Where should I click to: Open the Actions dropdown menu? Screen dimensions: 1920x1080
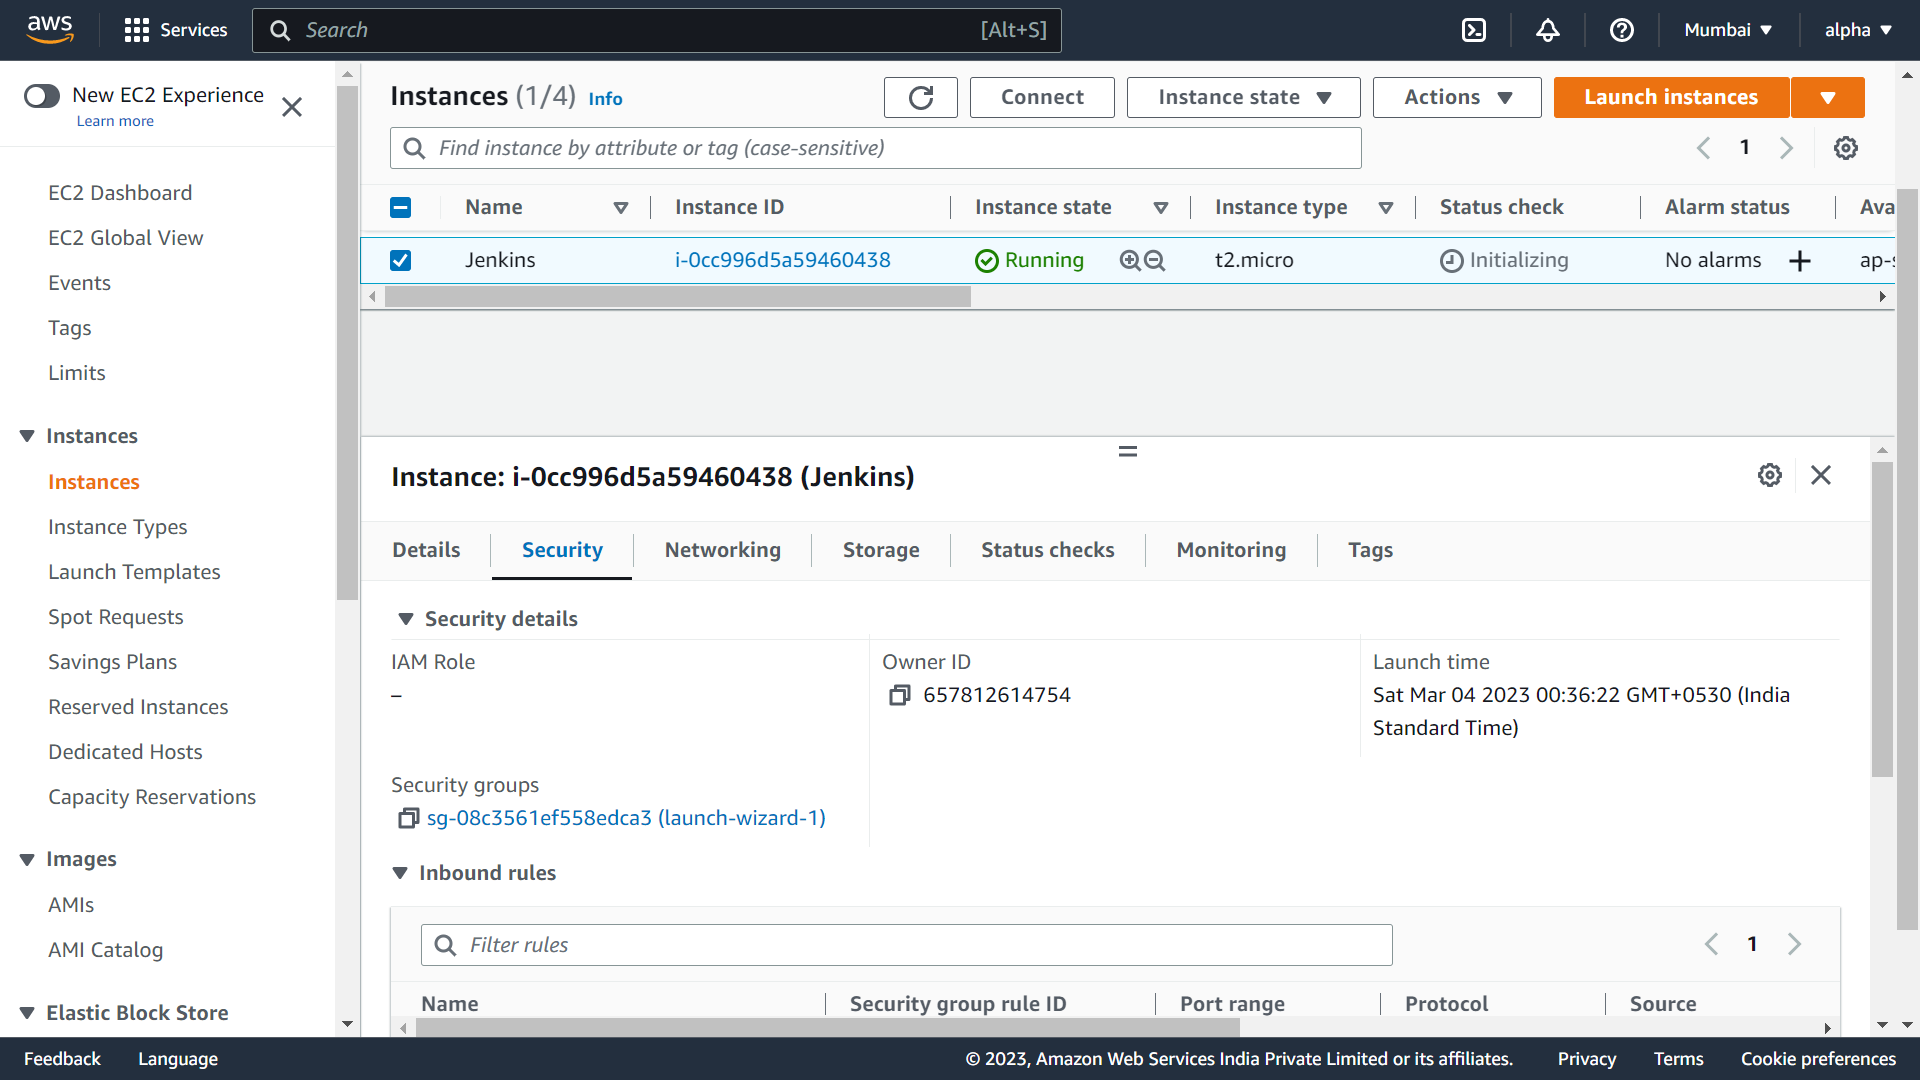point(1456,97)
